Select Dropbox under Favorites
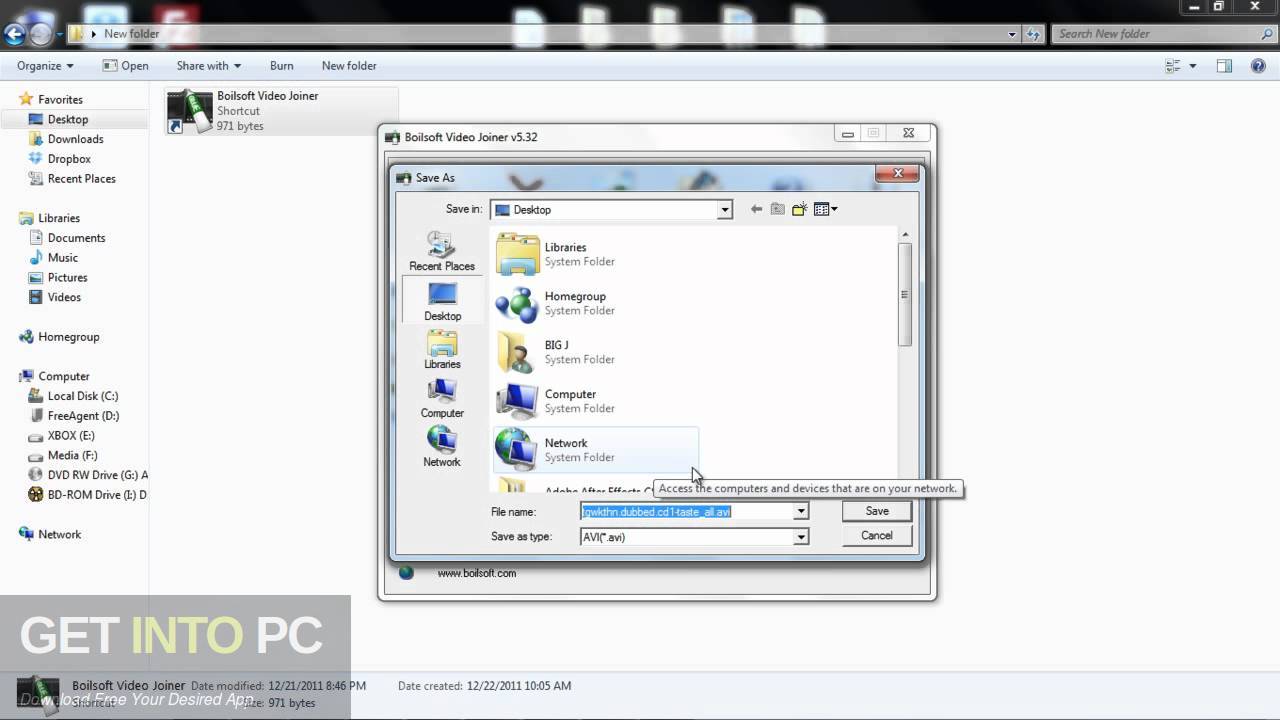 click(x=69, y=159)
